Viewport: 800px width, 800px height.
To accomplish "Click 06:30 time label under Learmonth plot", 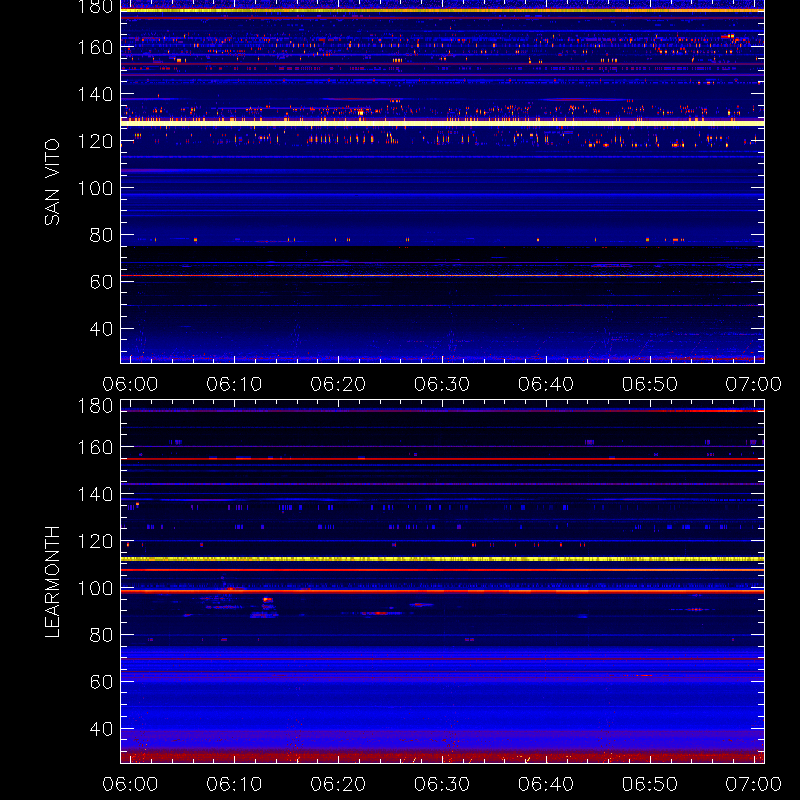I will 442,784.
